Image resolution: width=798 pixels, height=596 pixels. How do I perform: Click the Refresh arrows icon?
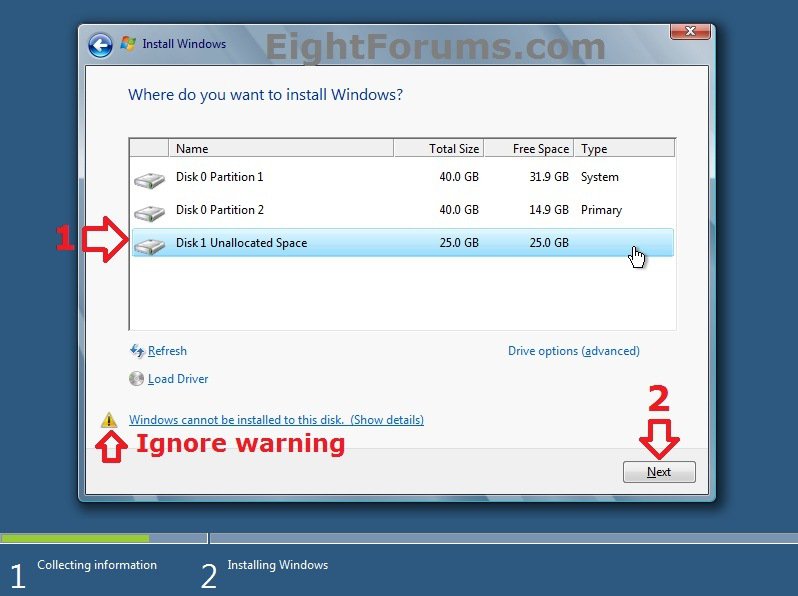[x=137, y=351]
